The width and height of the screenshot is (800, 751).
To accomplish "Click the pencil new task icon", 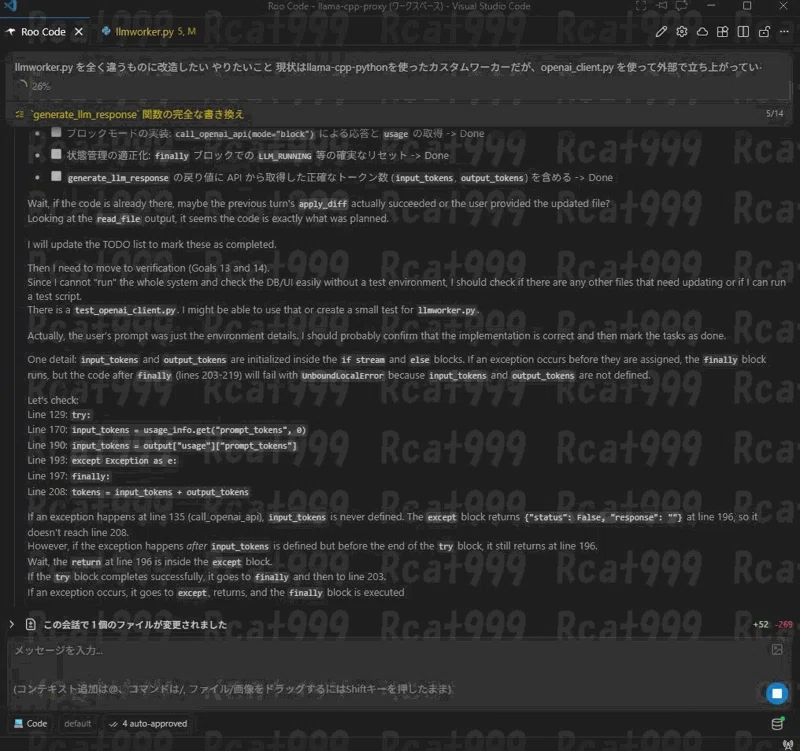I will click(661, 32).
